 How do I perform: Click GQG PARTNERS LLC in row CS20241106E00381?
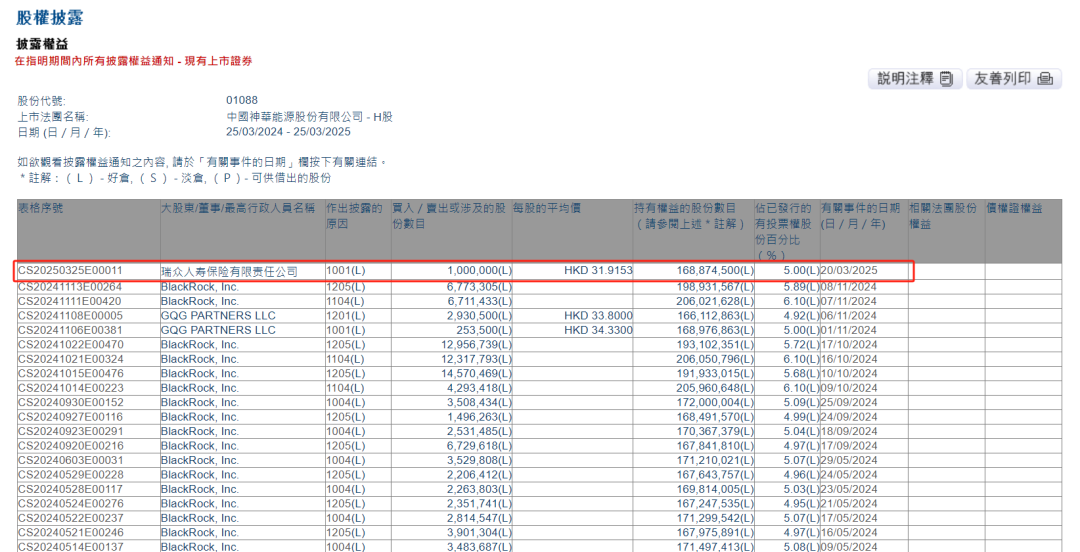point(218,330)
